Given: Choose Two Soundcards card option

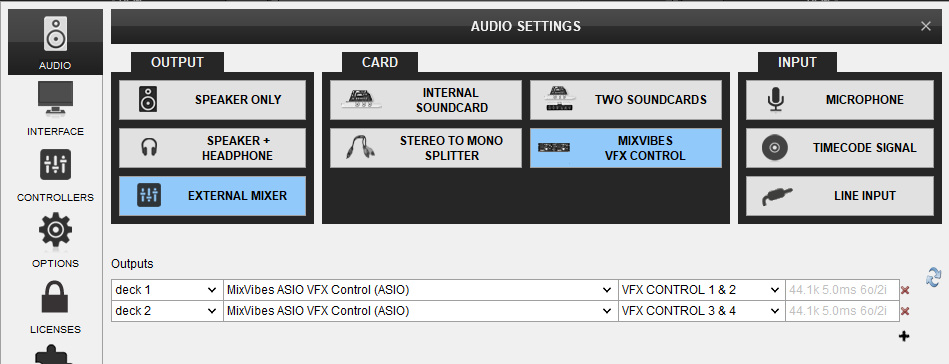Looking at the screenshot, I should click(626, 100).
